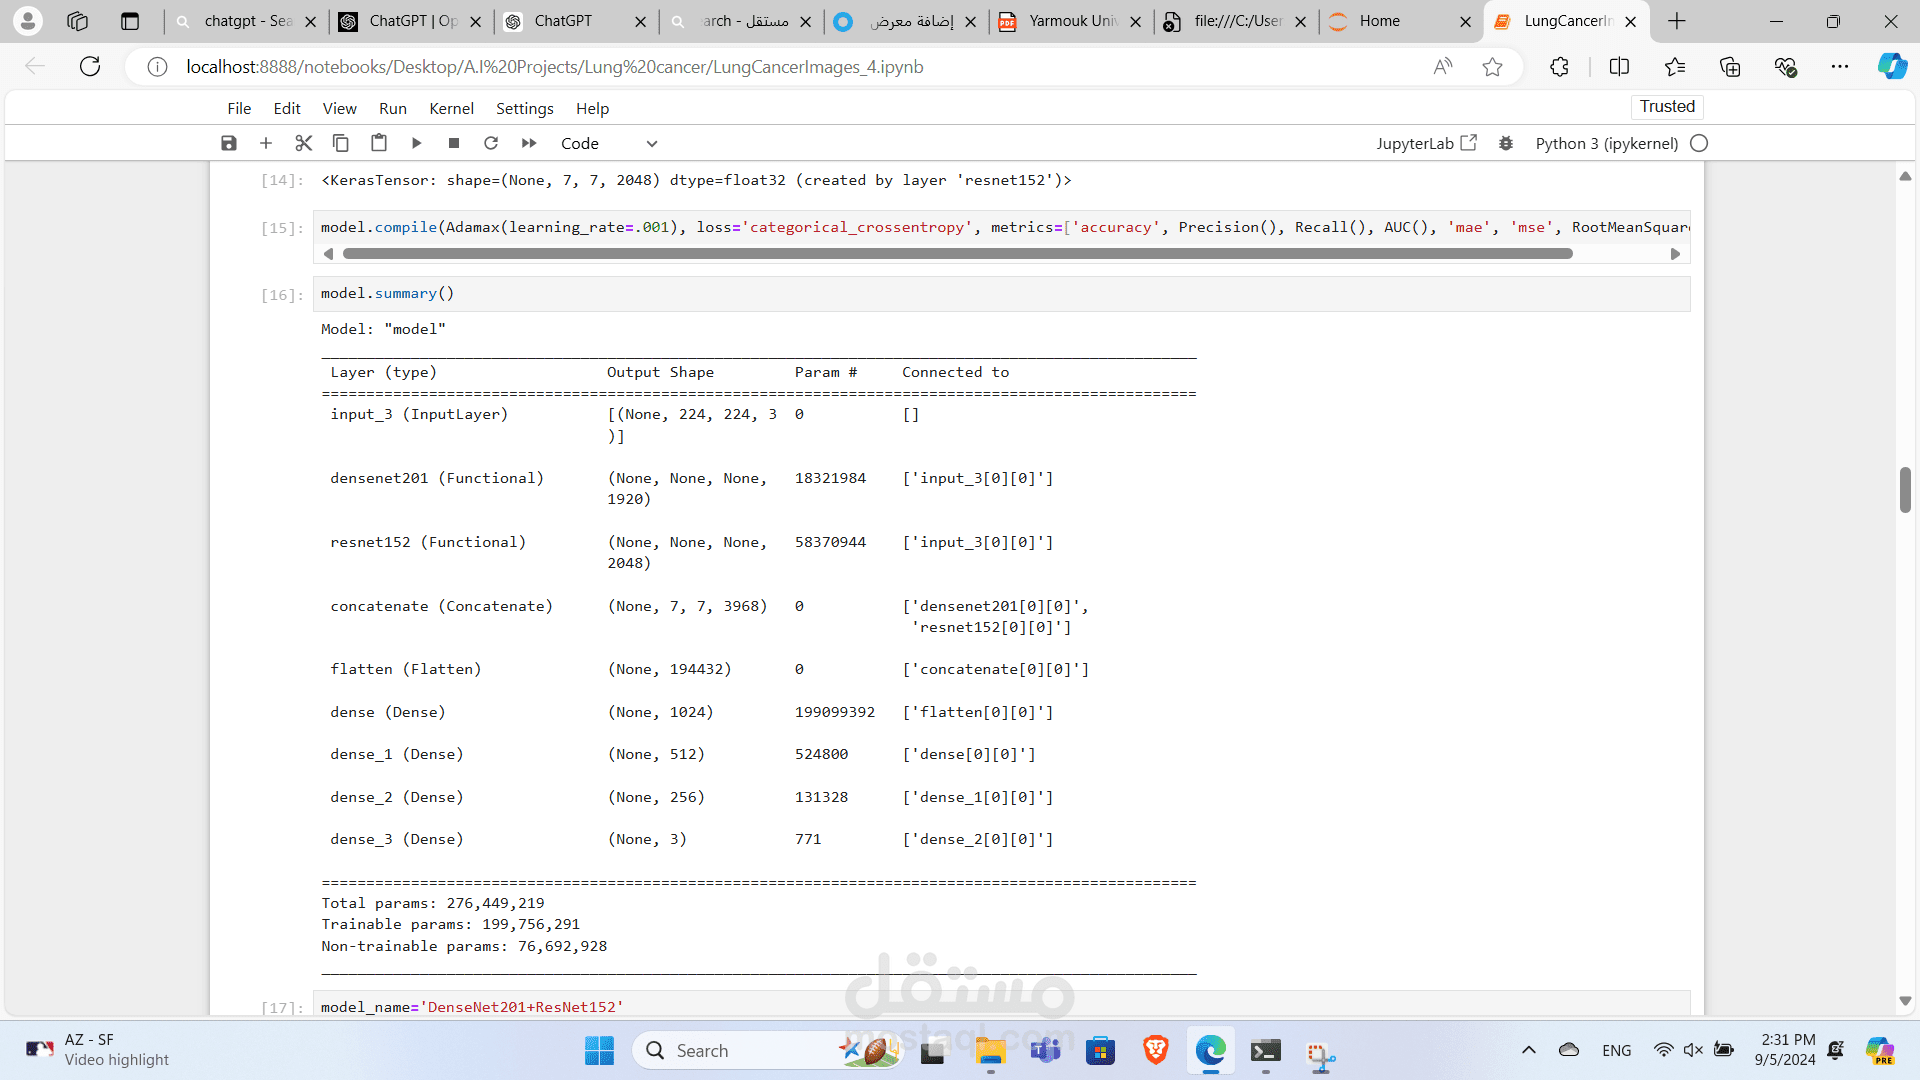This screenshot has width=1920, height=1080.
Task: Switch to the Yarmouk University browser tab
Action: click(x=1072, y=21)
